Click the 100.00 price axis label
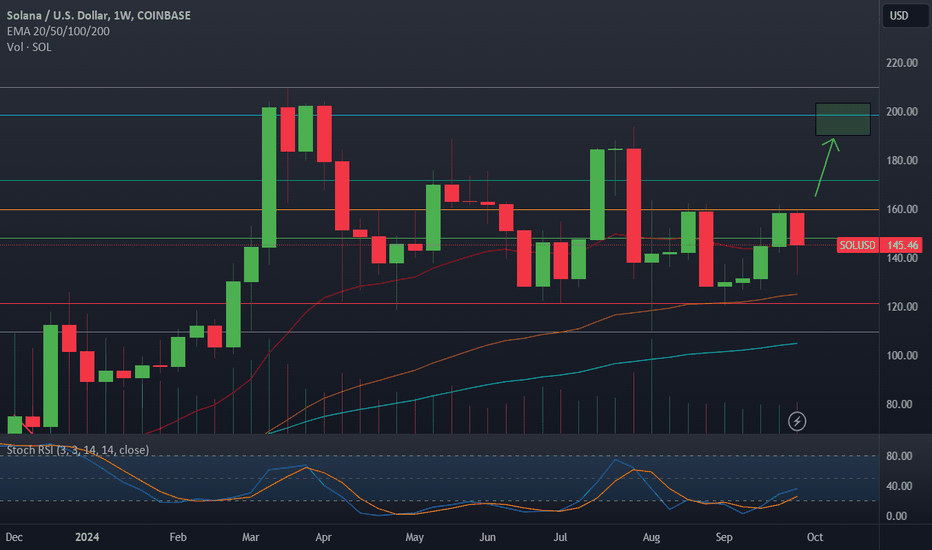932x550 pixels. tap(901, 356)
